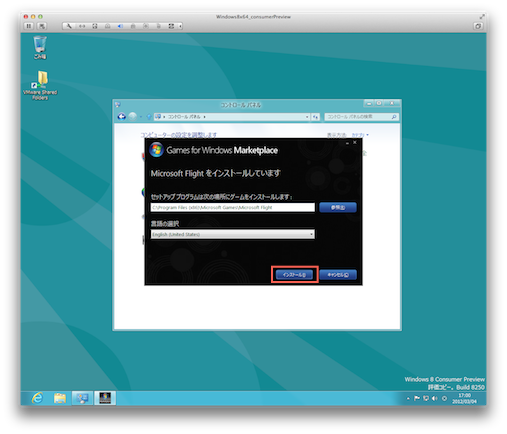Image resolution: width=507 pixels, height=434 pixels.
Task: Open the language selection dropdown
Action: (x=232, y=234)
